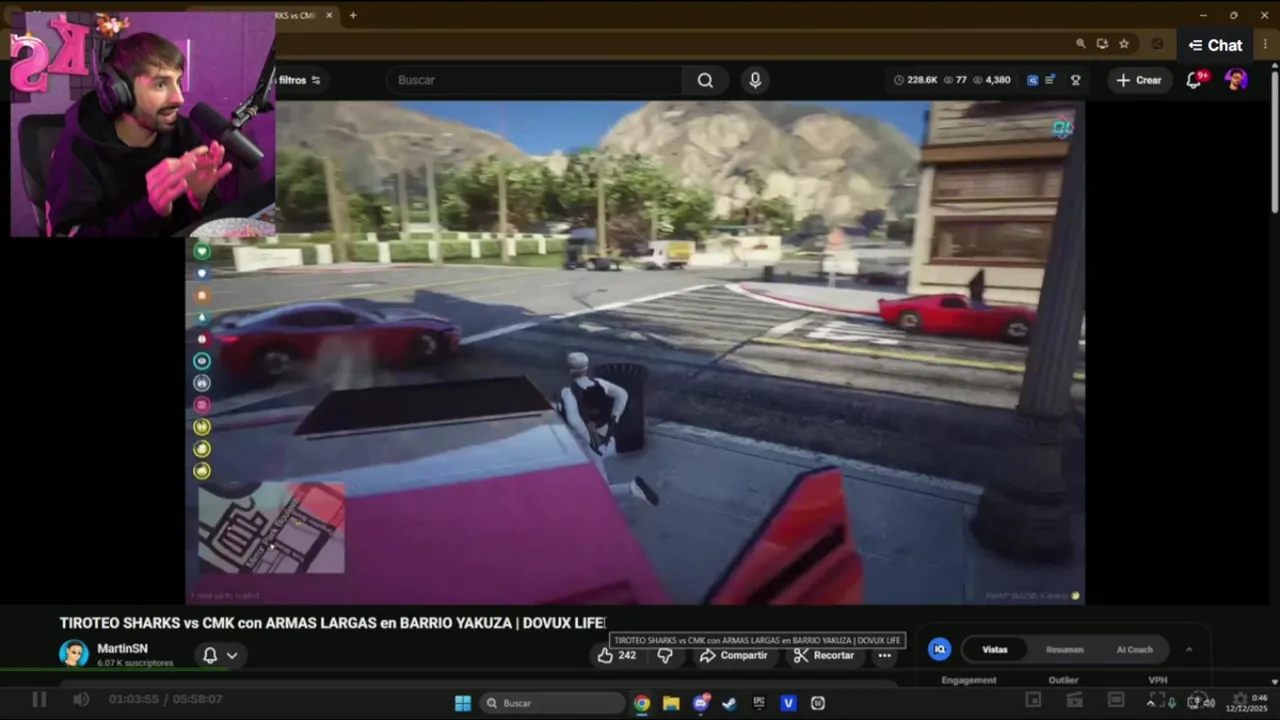Open the Chat side panel button

[x=1215, y=45]
